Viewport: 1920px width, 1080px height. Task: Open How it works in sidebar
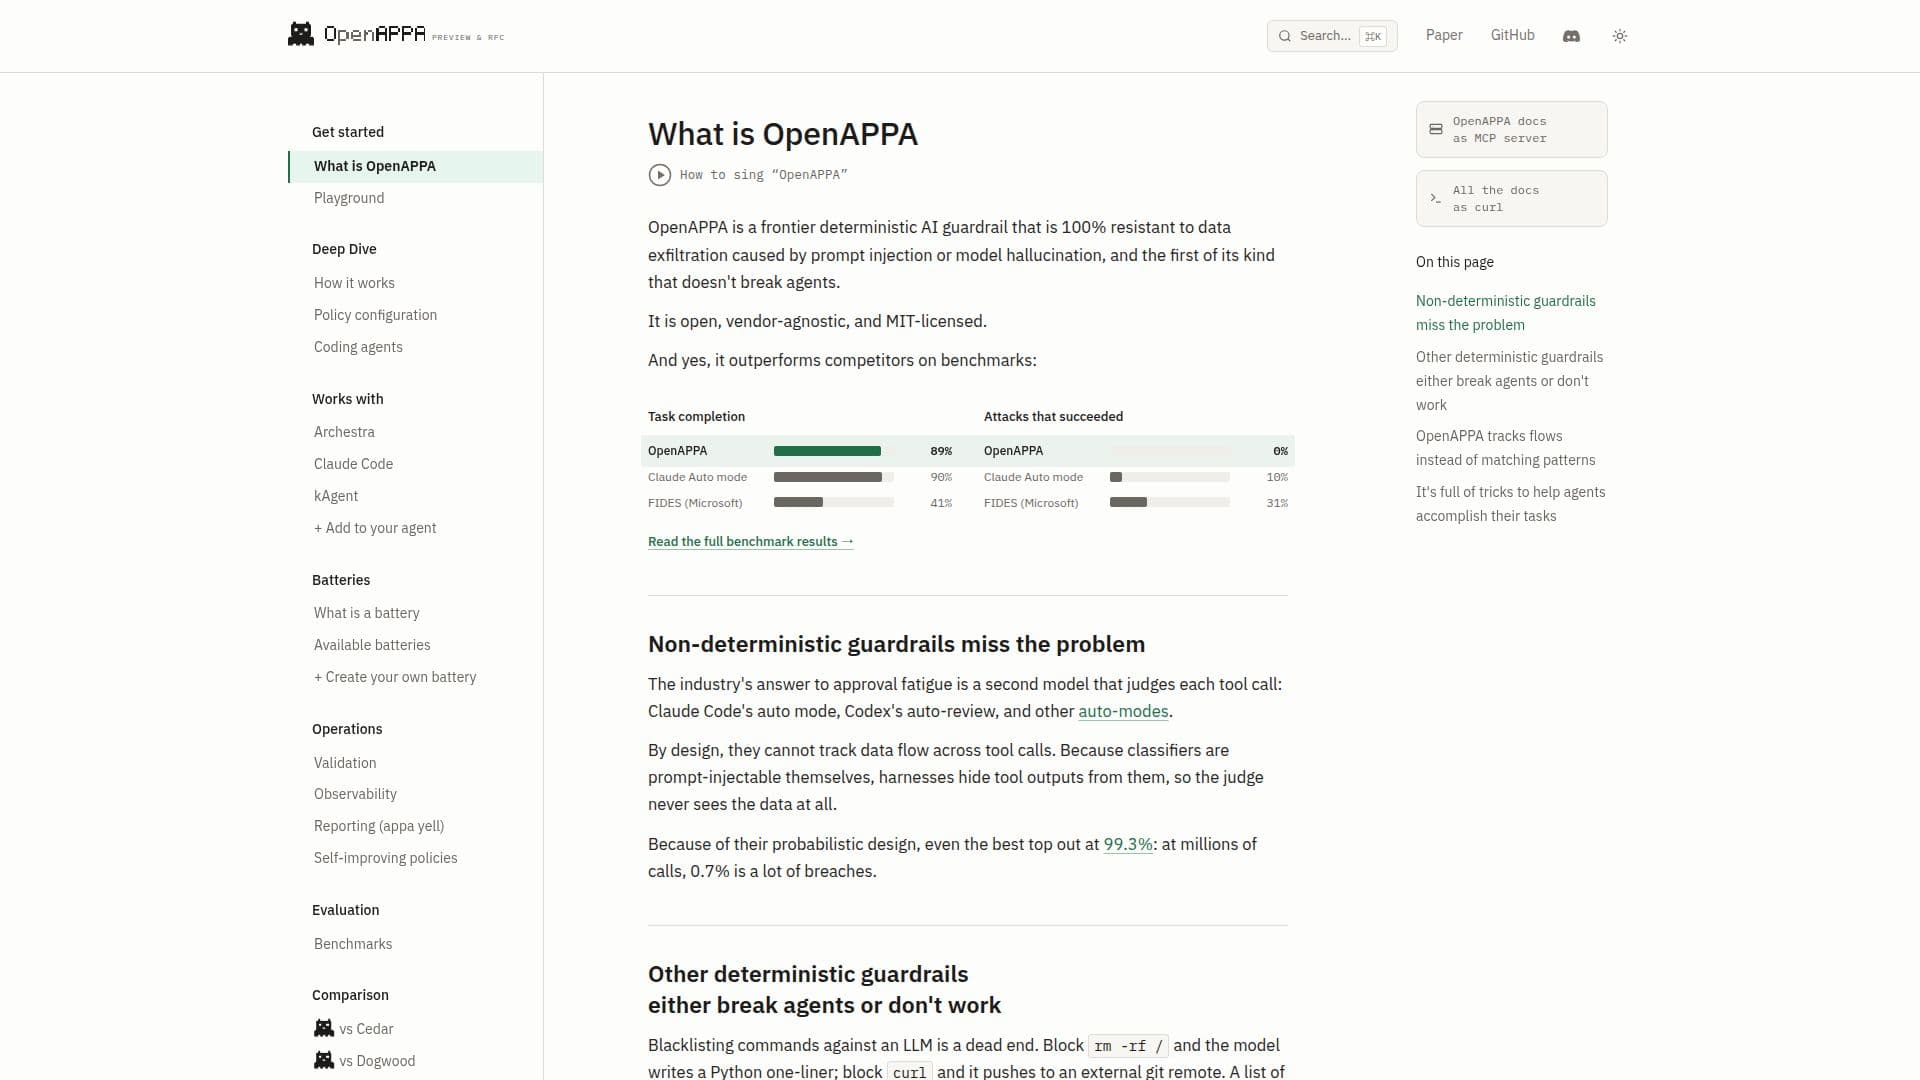click(354, 283)
